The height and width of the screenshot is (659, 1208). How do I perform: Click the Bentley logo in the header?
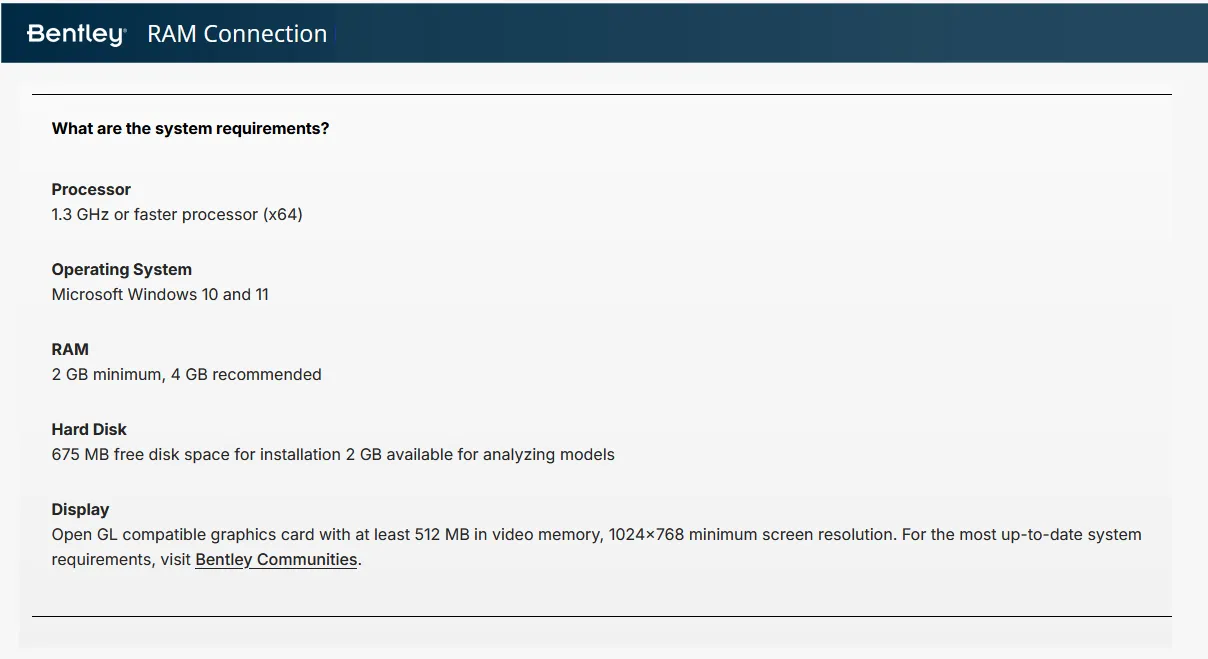coord(76,34)
